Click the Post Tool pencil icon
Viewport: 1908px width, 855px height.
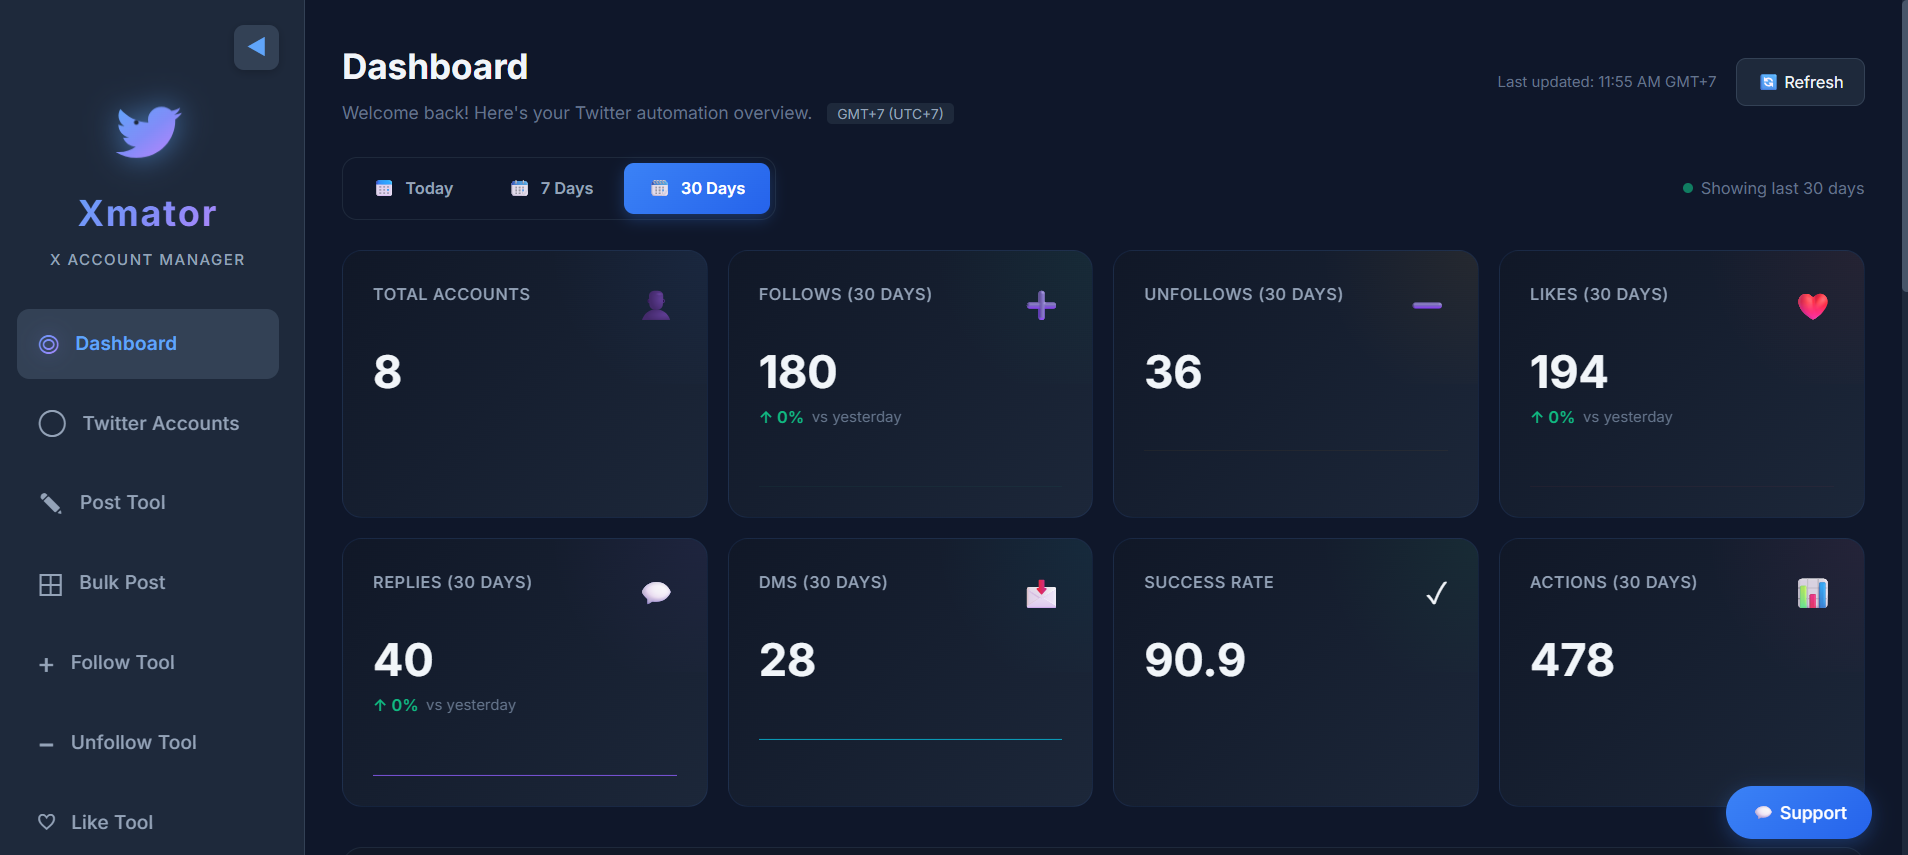(x=50, y=503)
